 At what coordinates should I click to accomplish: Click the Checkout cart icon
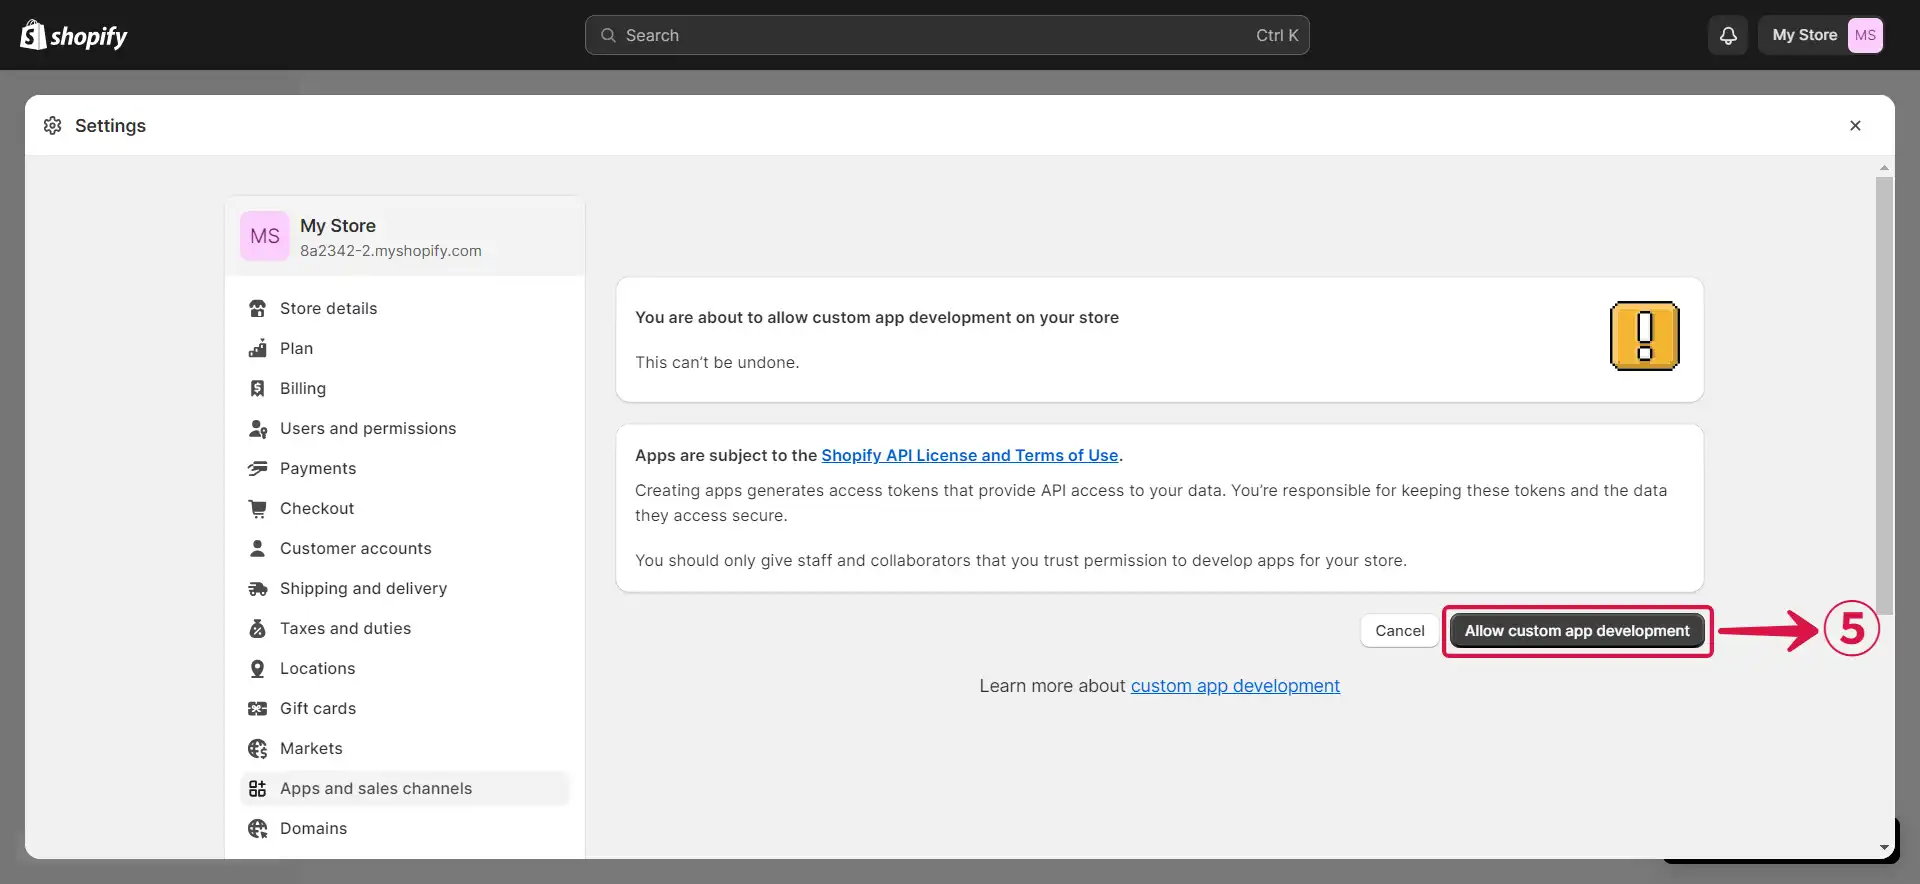258,508
